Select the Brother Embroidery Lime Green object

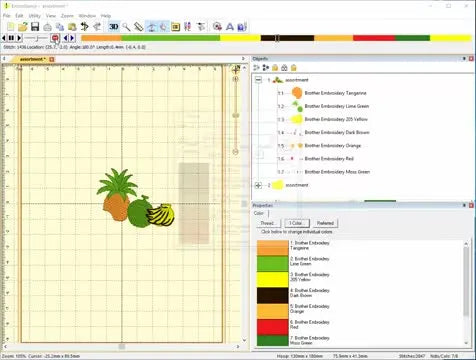tap(337, 106)
